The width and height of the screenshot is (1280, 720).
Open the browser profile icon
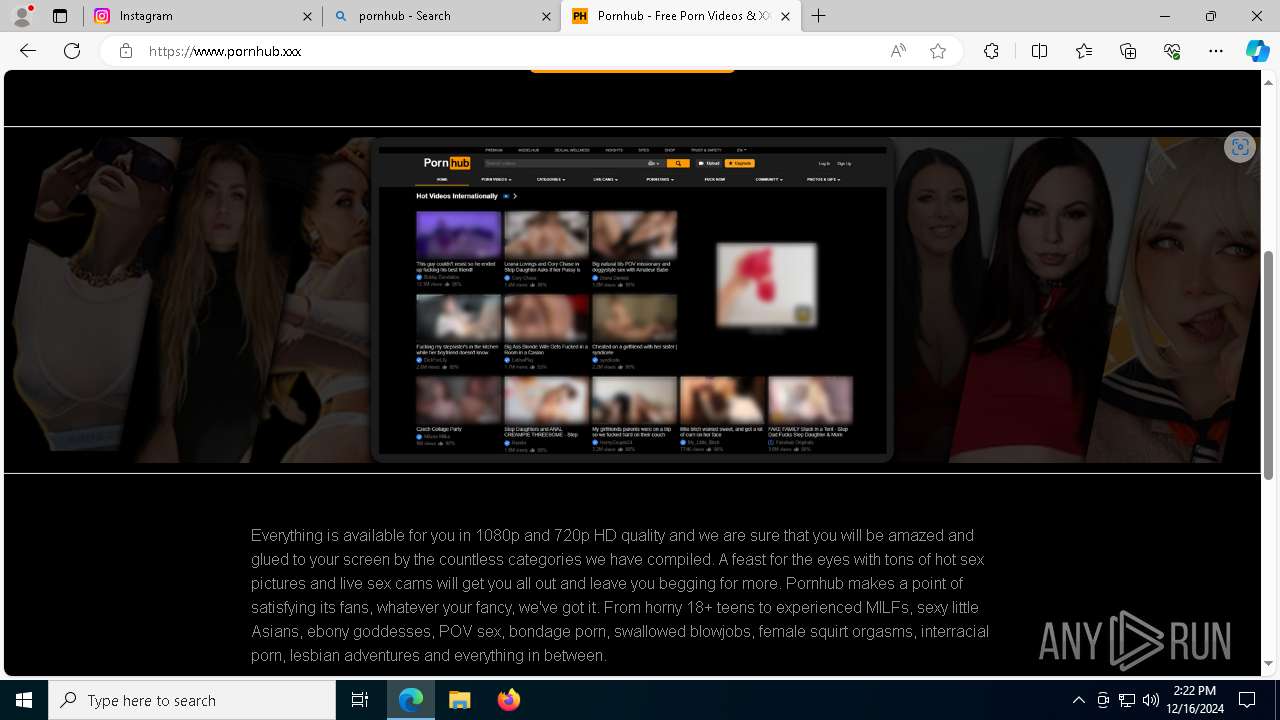click(21, 15)
